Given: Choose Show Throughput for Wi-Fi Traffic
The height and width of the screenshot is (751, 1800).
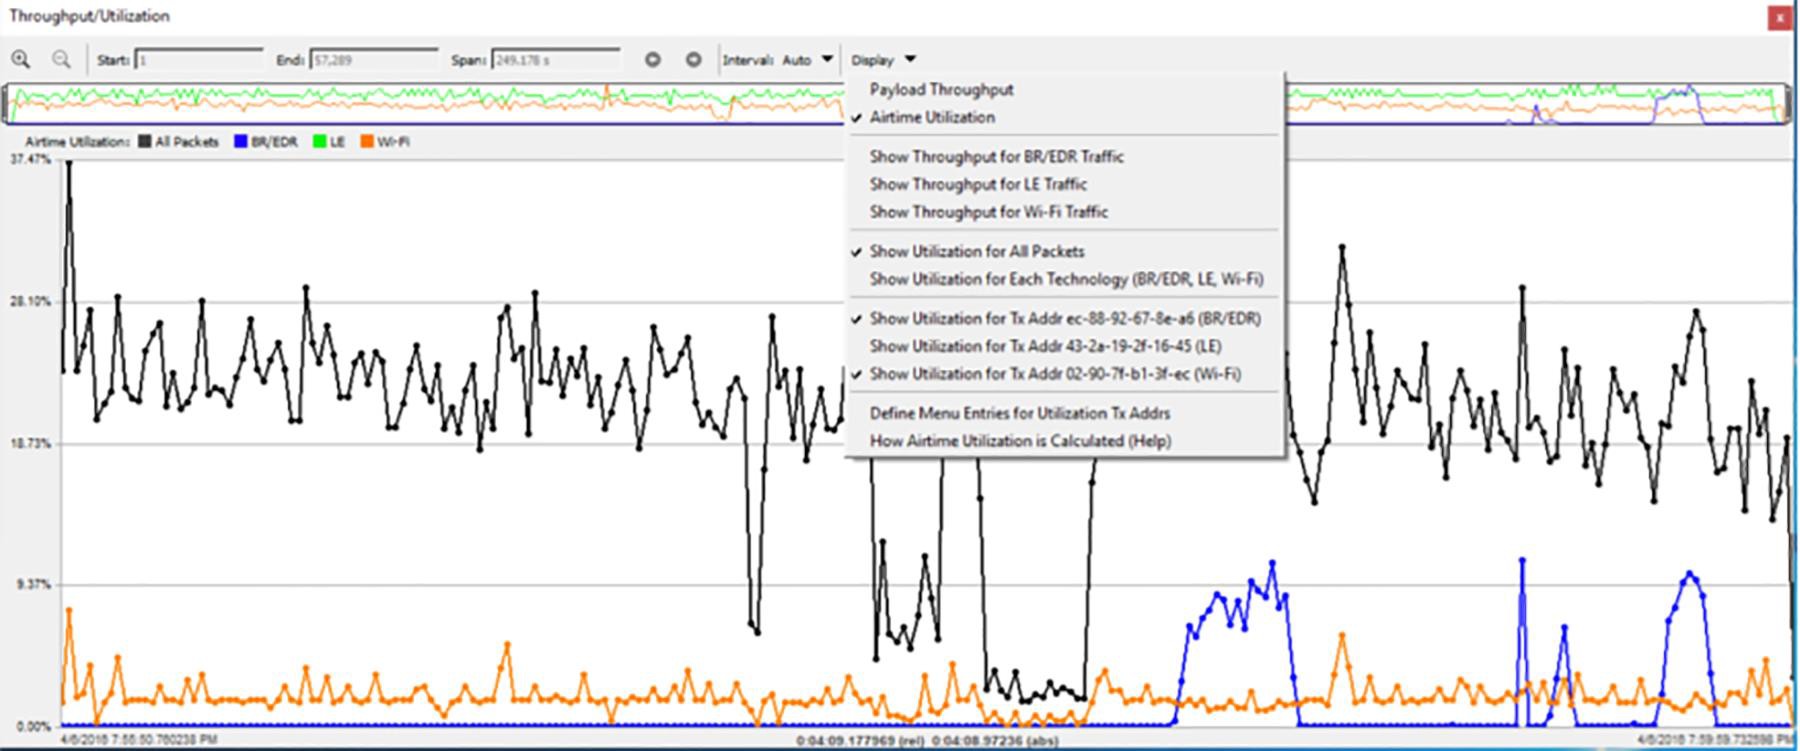Looking at the screenshot, I should pyautogui.click(x=1064, y=212).
